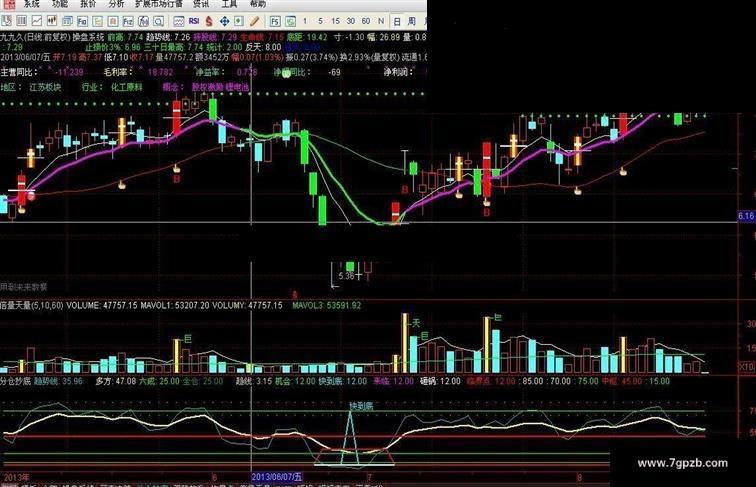
Task: Click the red dollar sign icon
Action: (x=209, y=21)
